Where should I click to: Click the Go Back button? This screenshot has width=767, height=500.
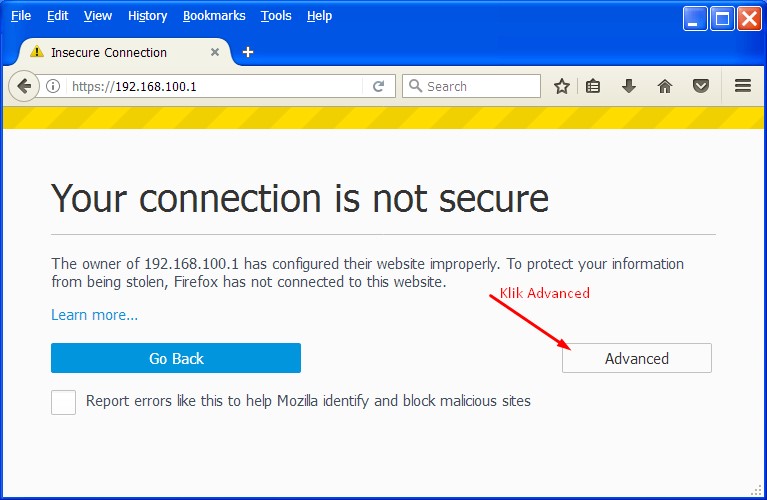tap(176, 358)
